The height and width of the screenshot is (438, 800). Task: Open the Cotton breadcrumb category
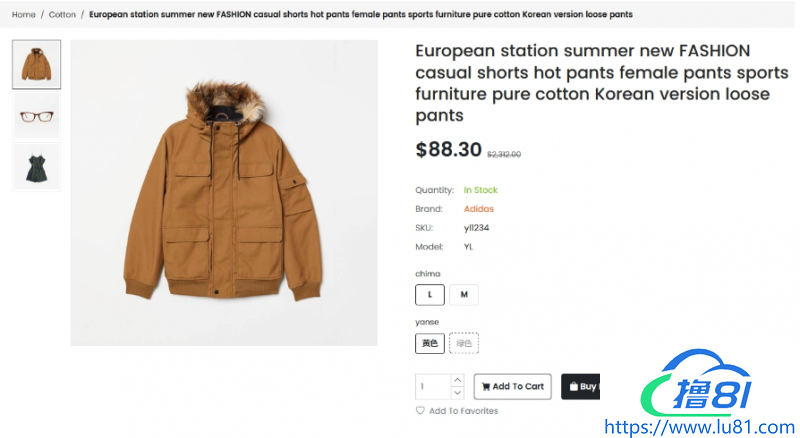tap(62, 15)
